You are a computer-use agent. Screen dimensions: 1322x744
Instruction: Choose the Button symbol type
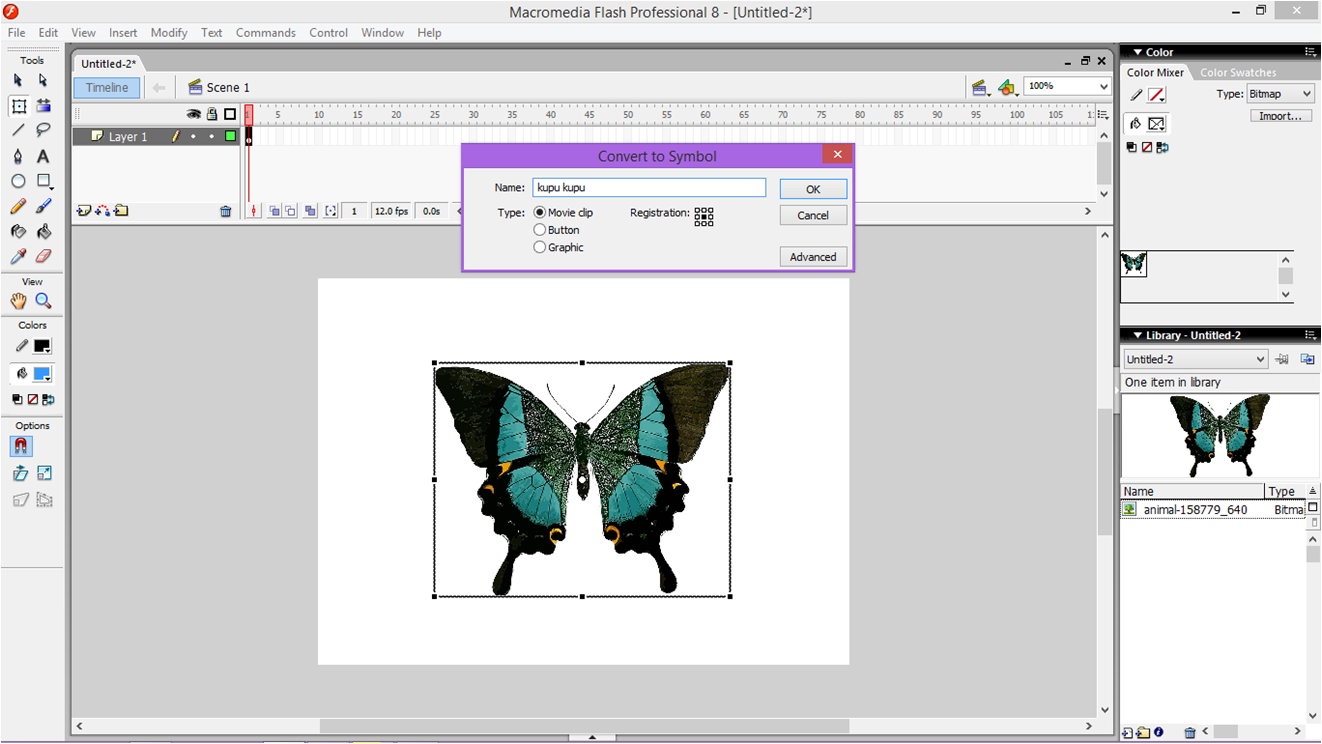557,230
